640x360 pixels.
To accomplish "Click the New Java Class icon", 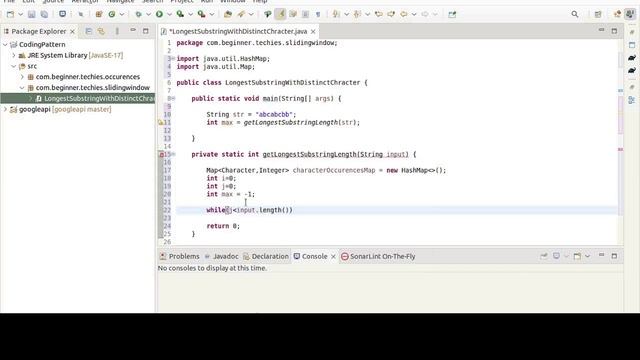I will pos(112,14).
